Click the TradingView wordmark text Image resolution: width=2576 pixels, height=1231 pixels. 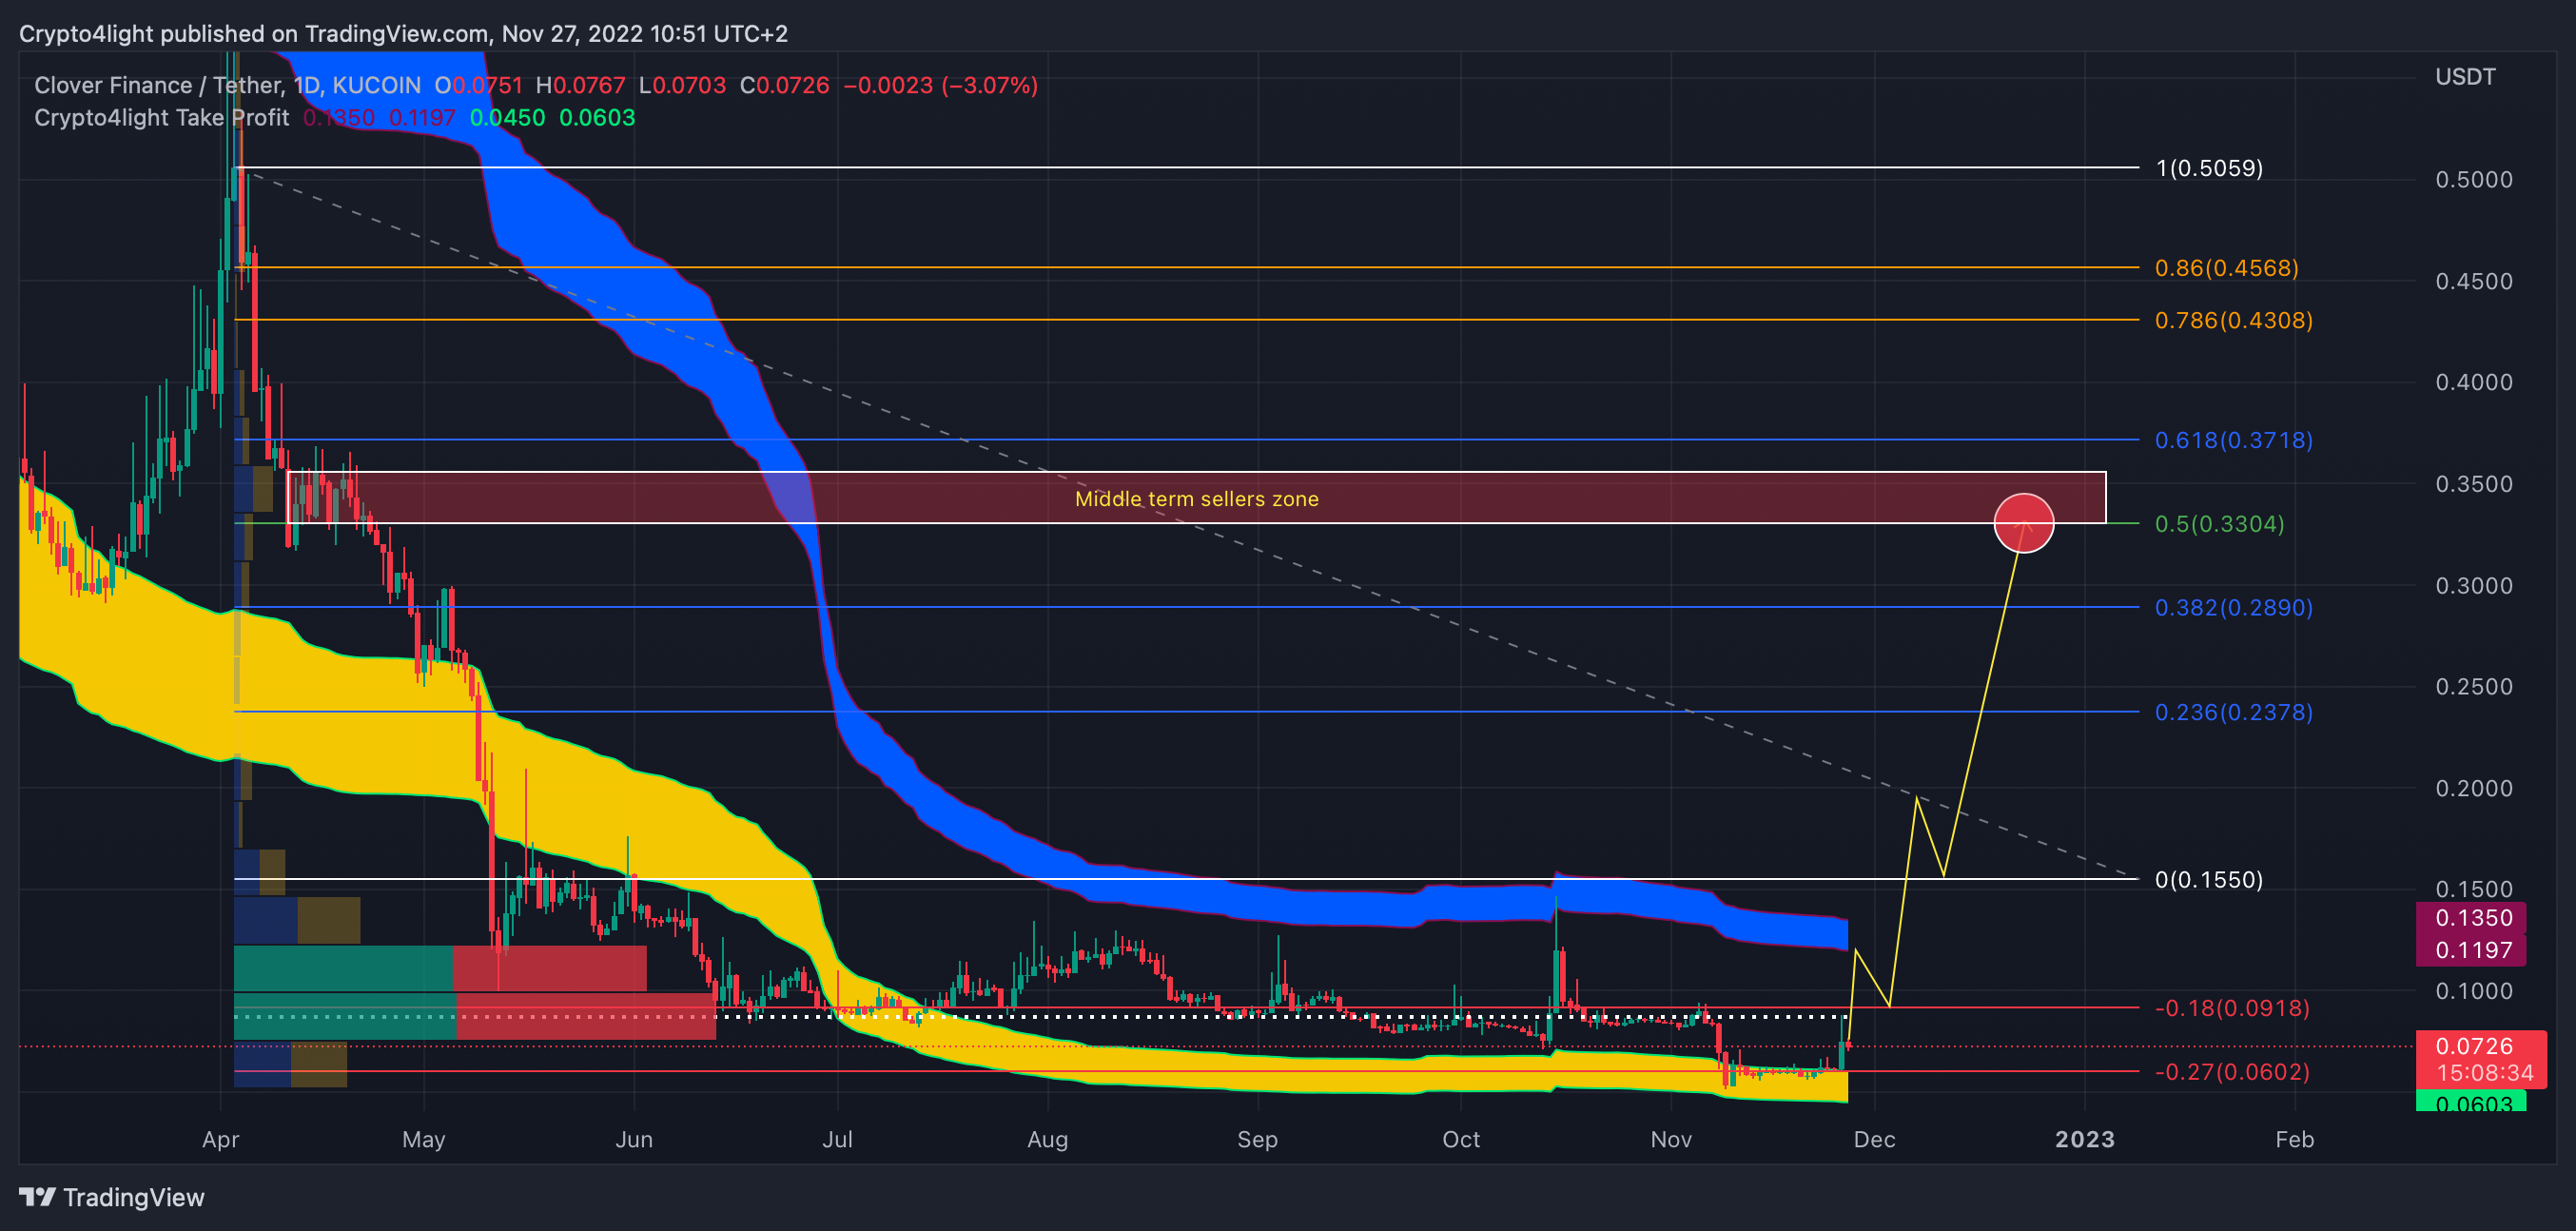[x=134, y=1197]
